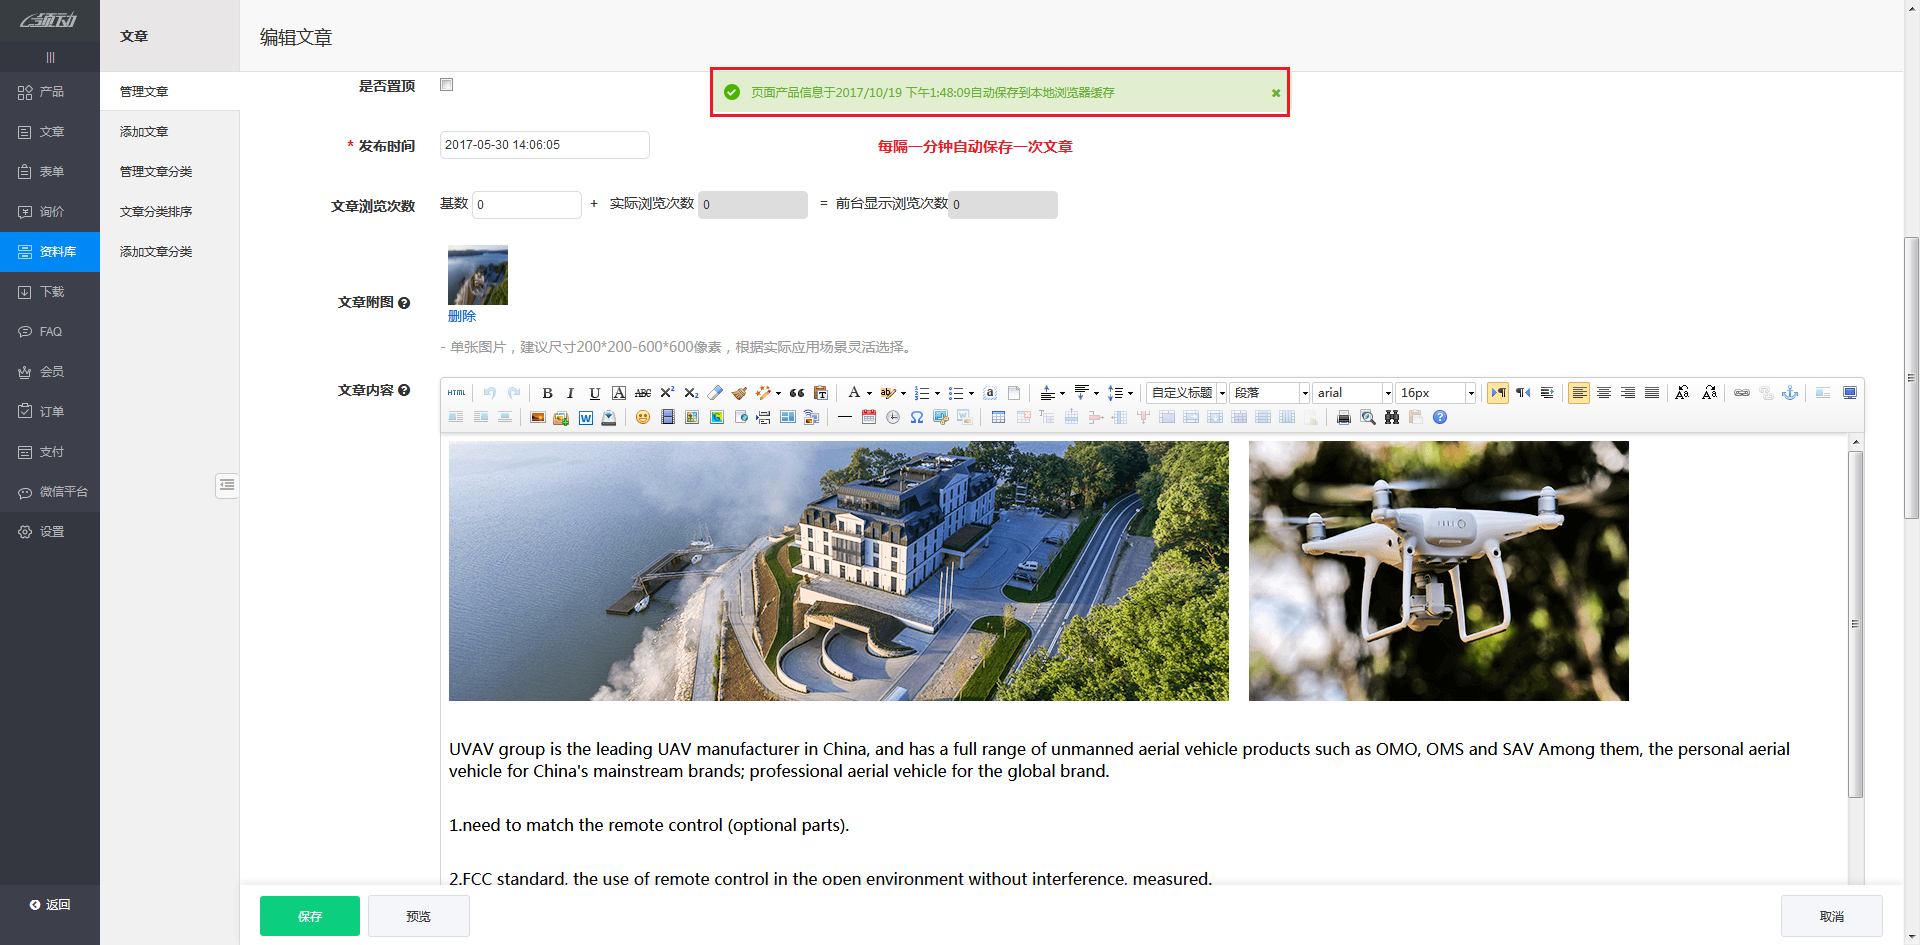The image size is (1920, 945).
Task: Tick the 是否置顶 checkbox
Action: pos(447,85)
